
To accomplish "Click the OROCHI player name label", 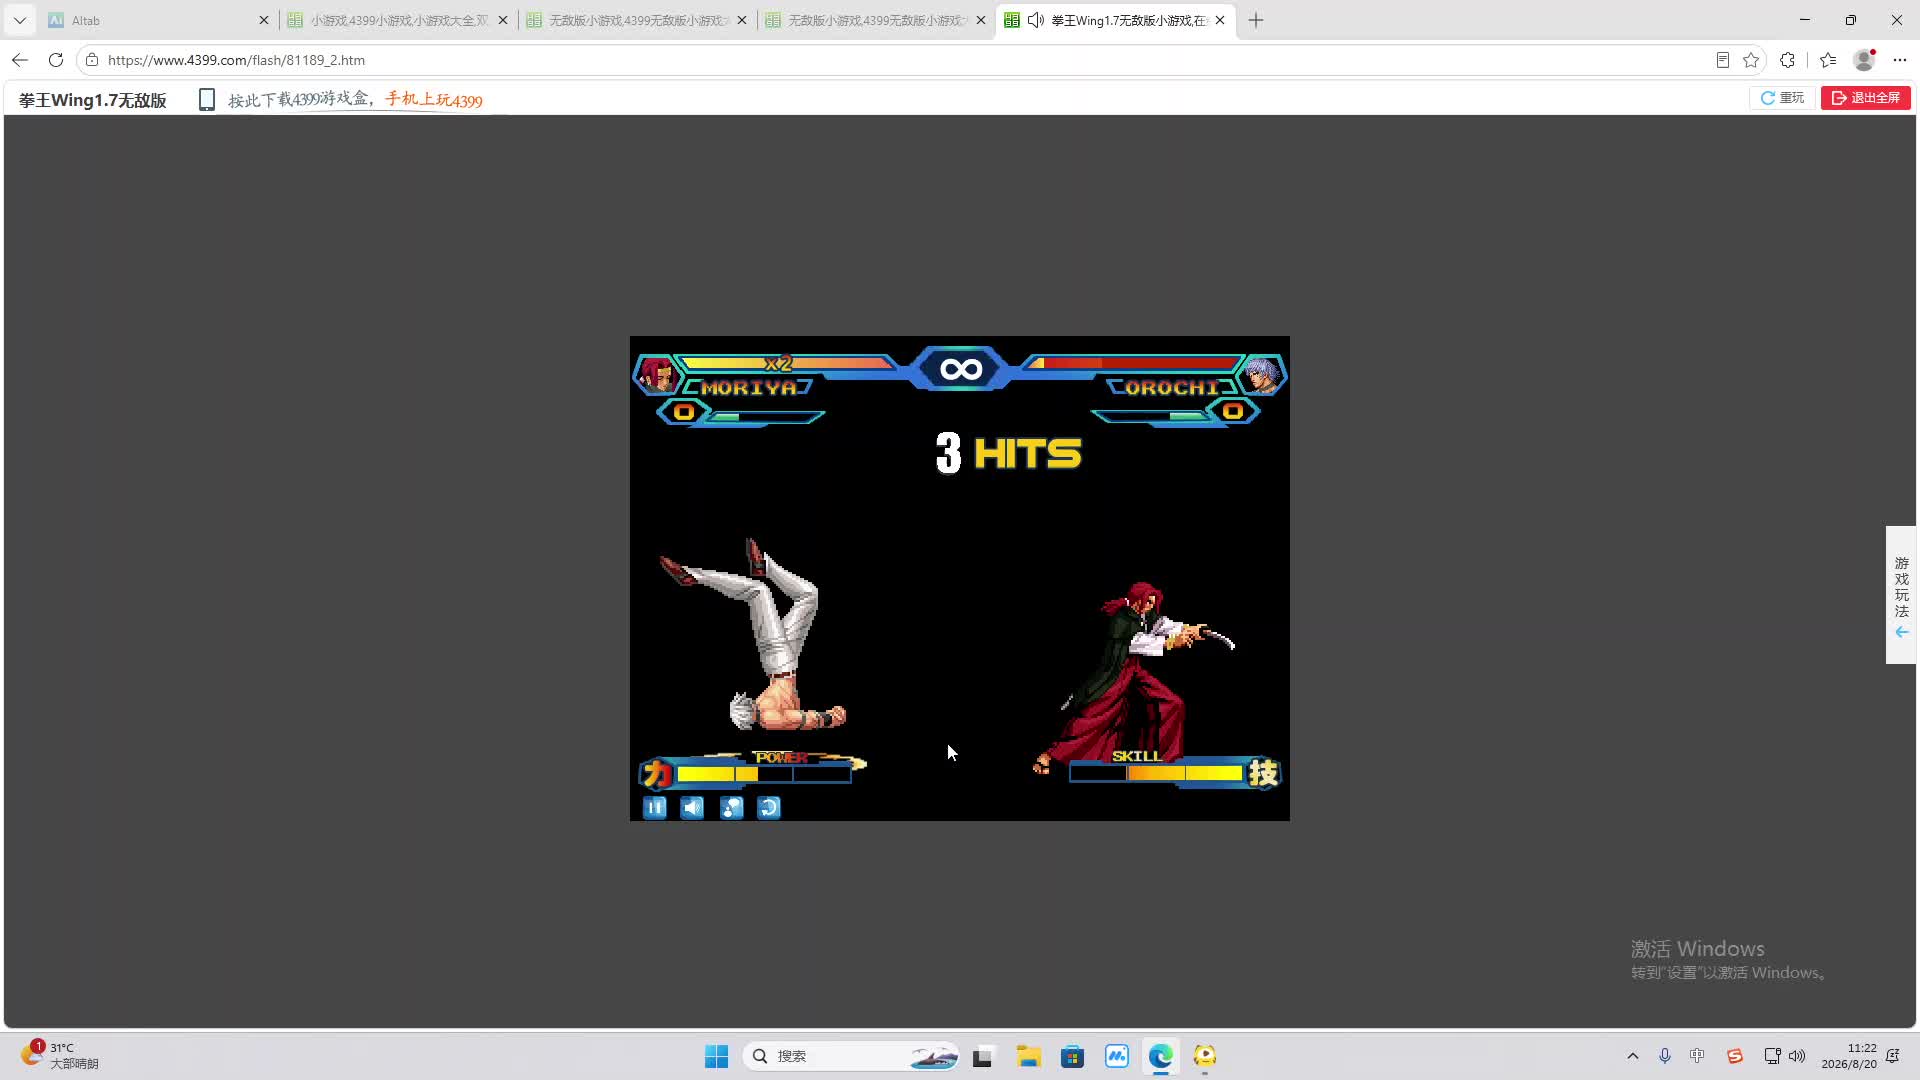I will (1172, 388).
